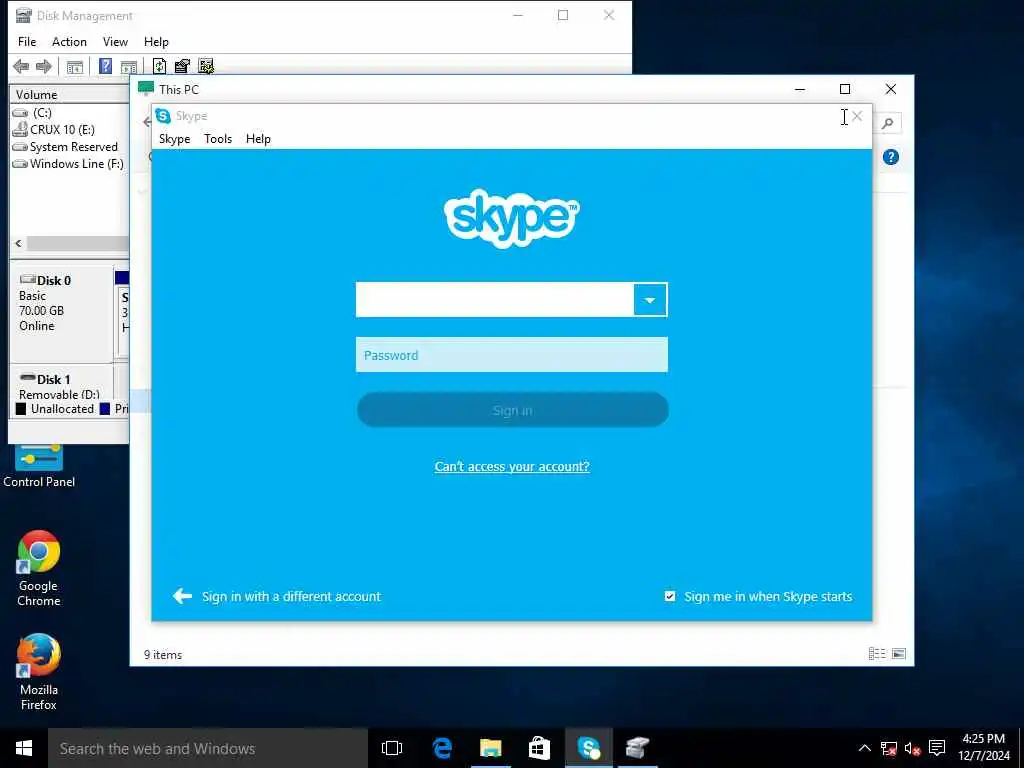This screenshot has height=768, width=1024.
Task: Click the This PC title bar monitor icon
Action: (146, 89)
